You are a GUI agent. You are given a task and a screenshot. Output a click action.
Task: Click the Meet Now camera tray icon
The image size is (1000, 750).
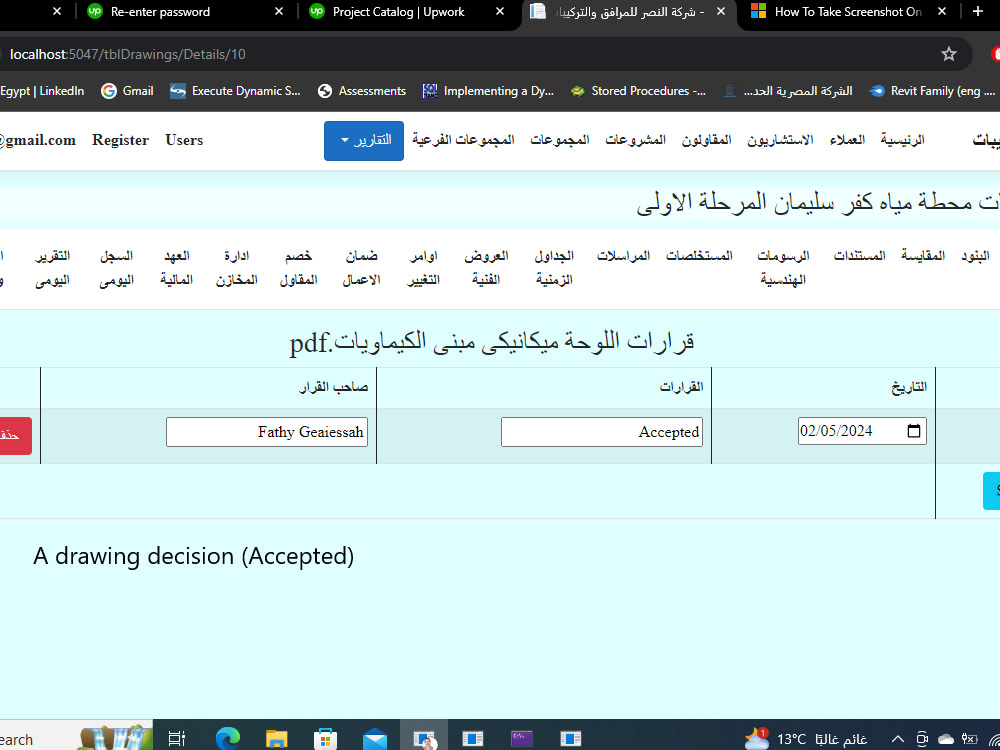pos(922,739)
